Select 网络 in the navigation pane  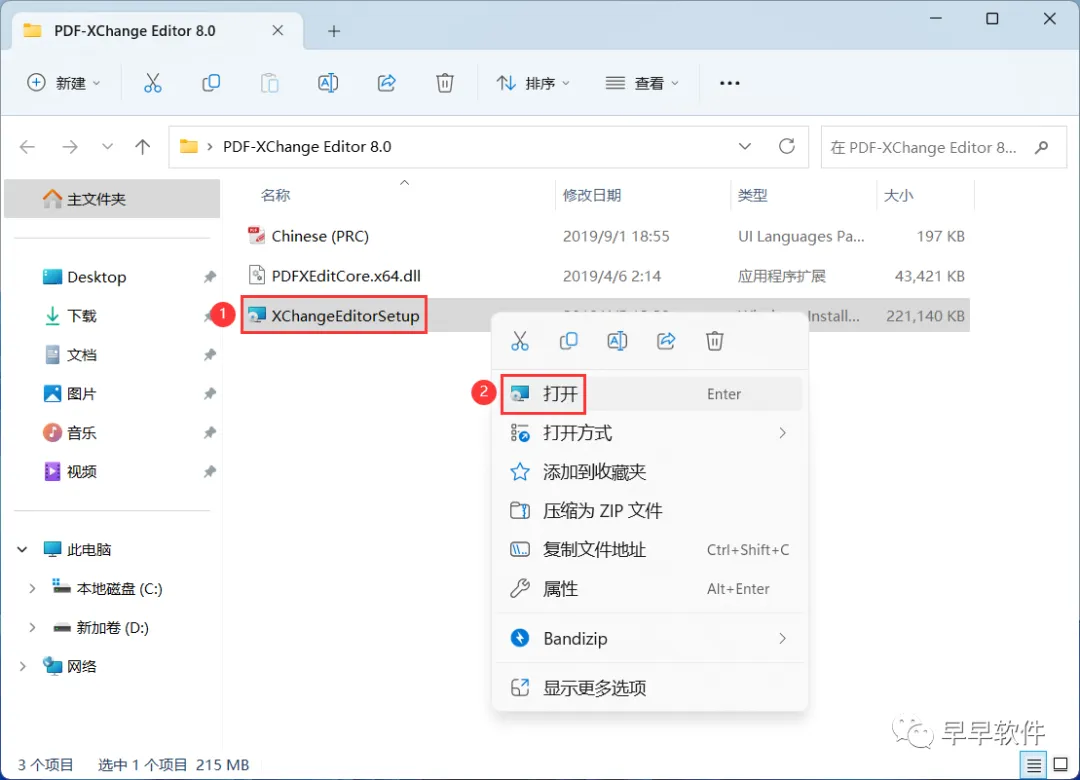coord(81,666)
